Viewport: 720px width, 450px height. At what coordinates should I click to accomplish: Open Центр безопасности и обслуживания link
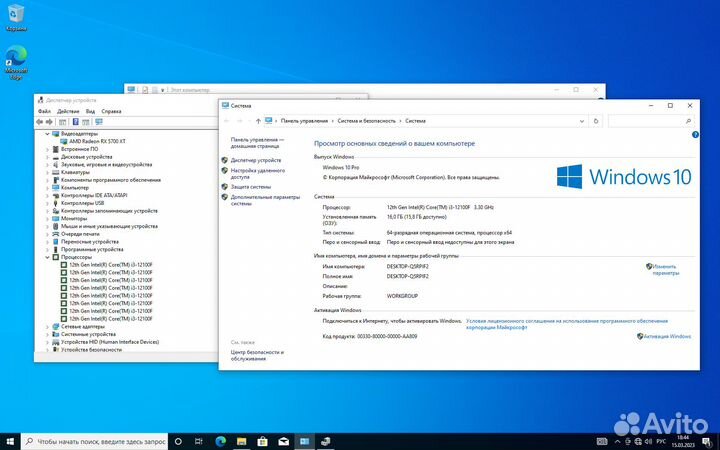(257, 355)
